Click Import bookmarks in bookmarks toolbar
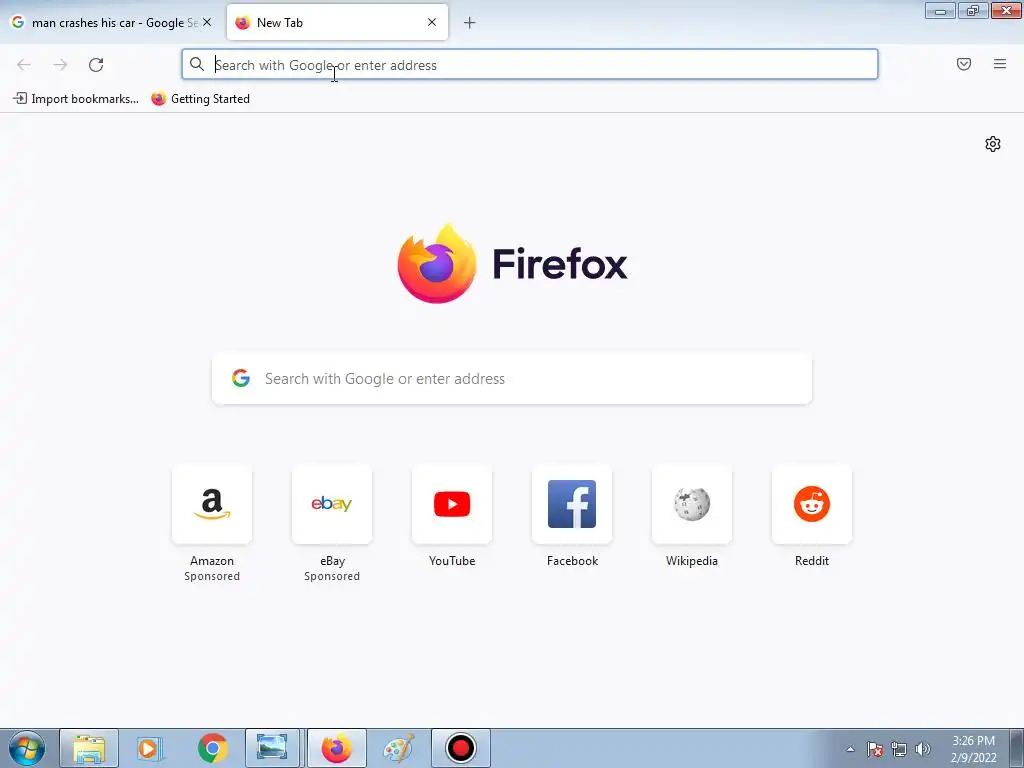Image resolution: width=1024 pixels, height=768 pixels. click(x=76, y=99)
